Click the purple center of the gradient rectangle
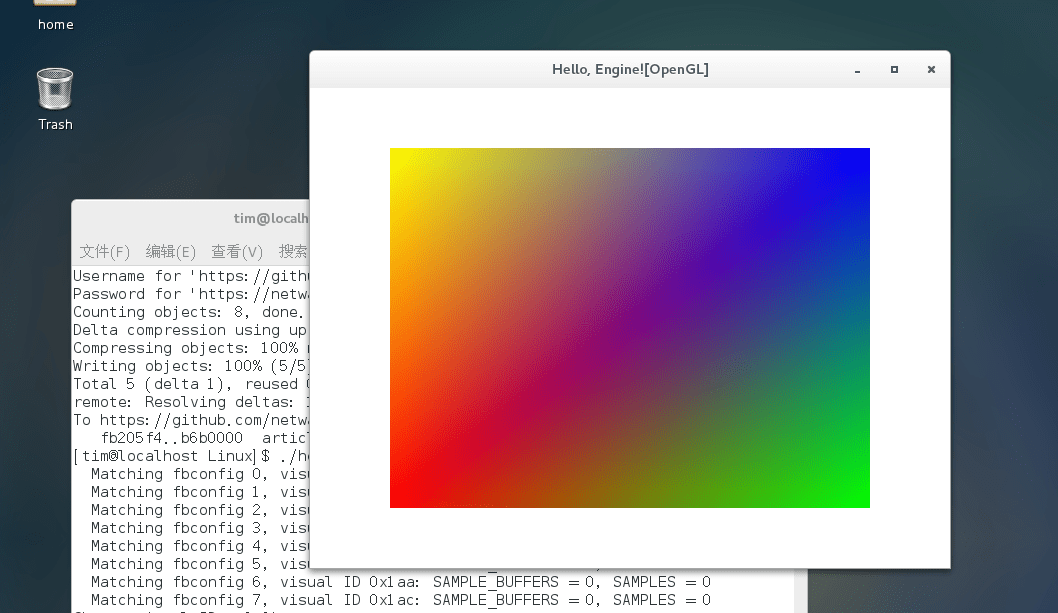The height and width of the screenshot is (613, 1058). (x=630, y=328)
